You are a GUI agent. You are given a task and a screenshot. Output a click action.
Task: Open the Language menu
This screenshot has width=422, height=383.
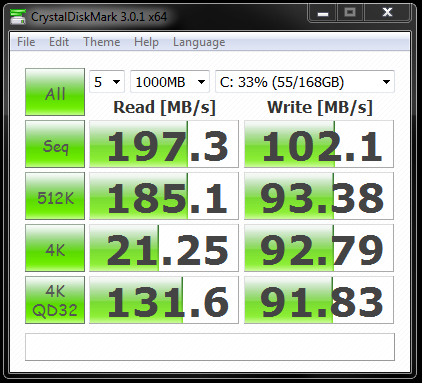coord(199,42)
